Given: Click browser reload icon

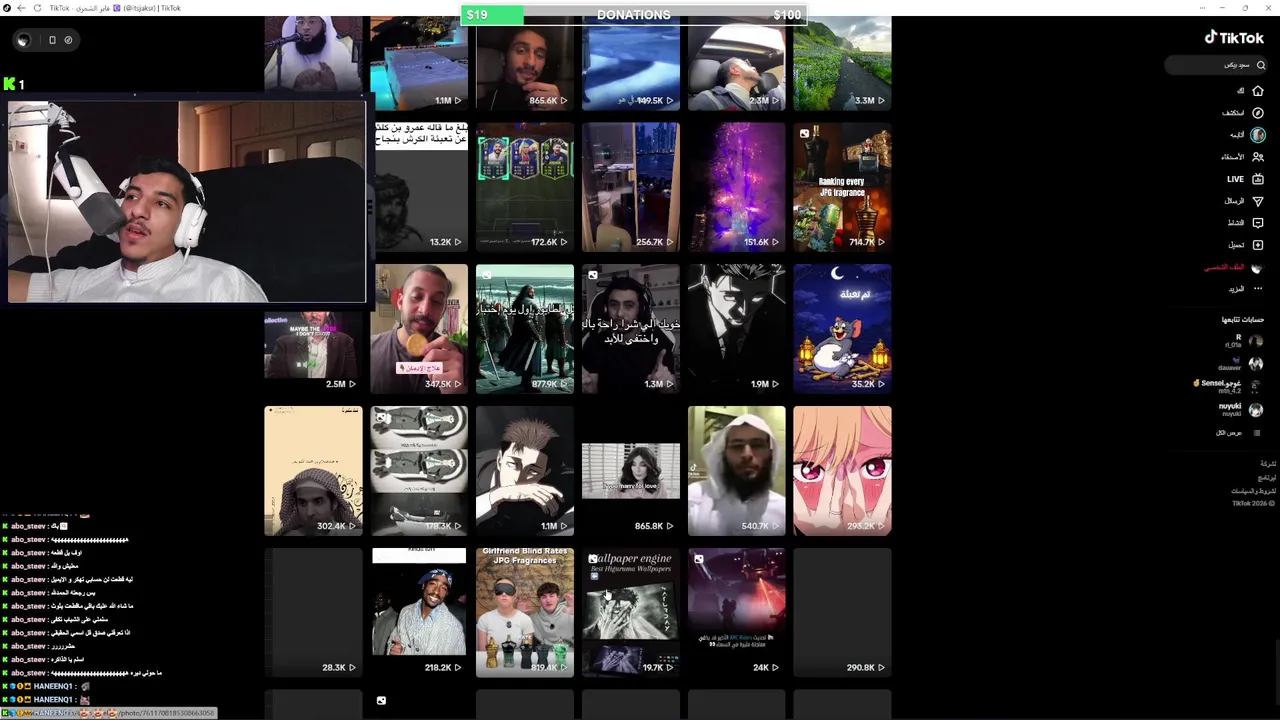Looking at the screenshot, I should (37, 8).
